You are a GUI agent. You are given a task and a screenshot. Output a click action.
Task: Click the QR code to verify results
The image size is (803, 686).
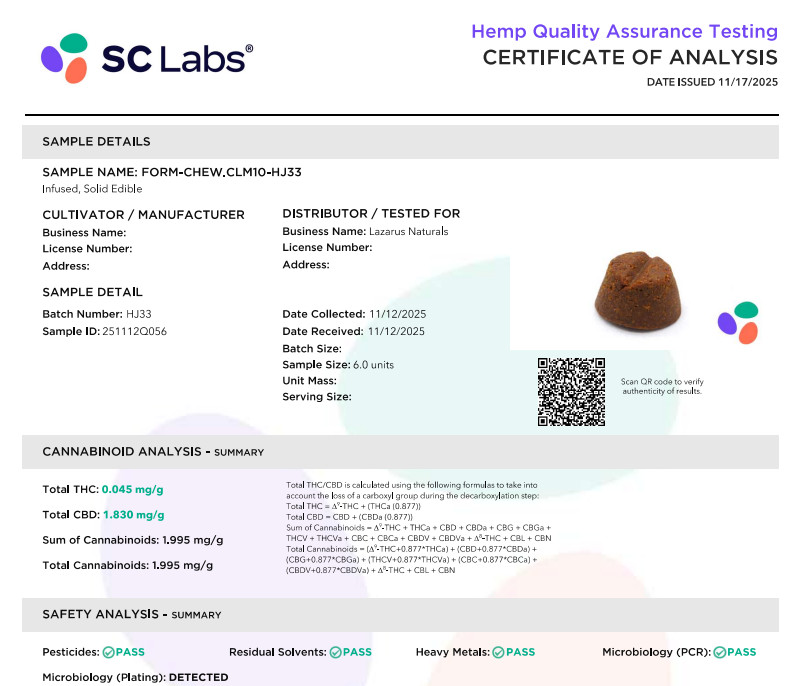point(571,392)
